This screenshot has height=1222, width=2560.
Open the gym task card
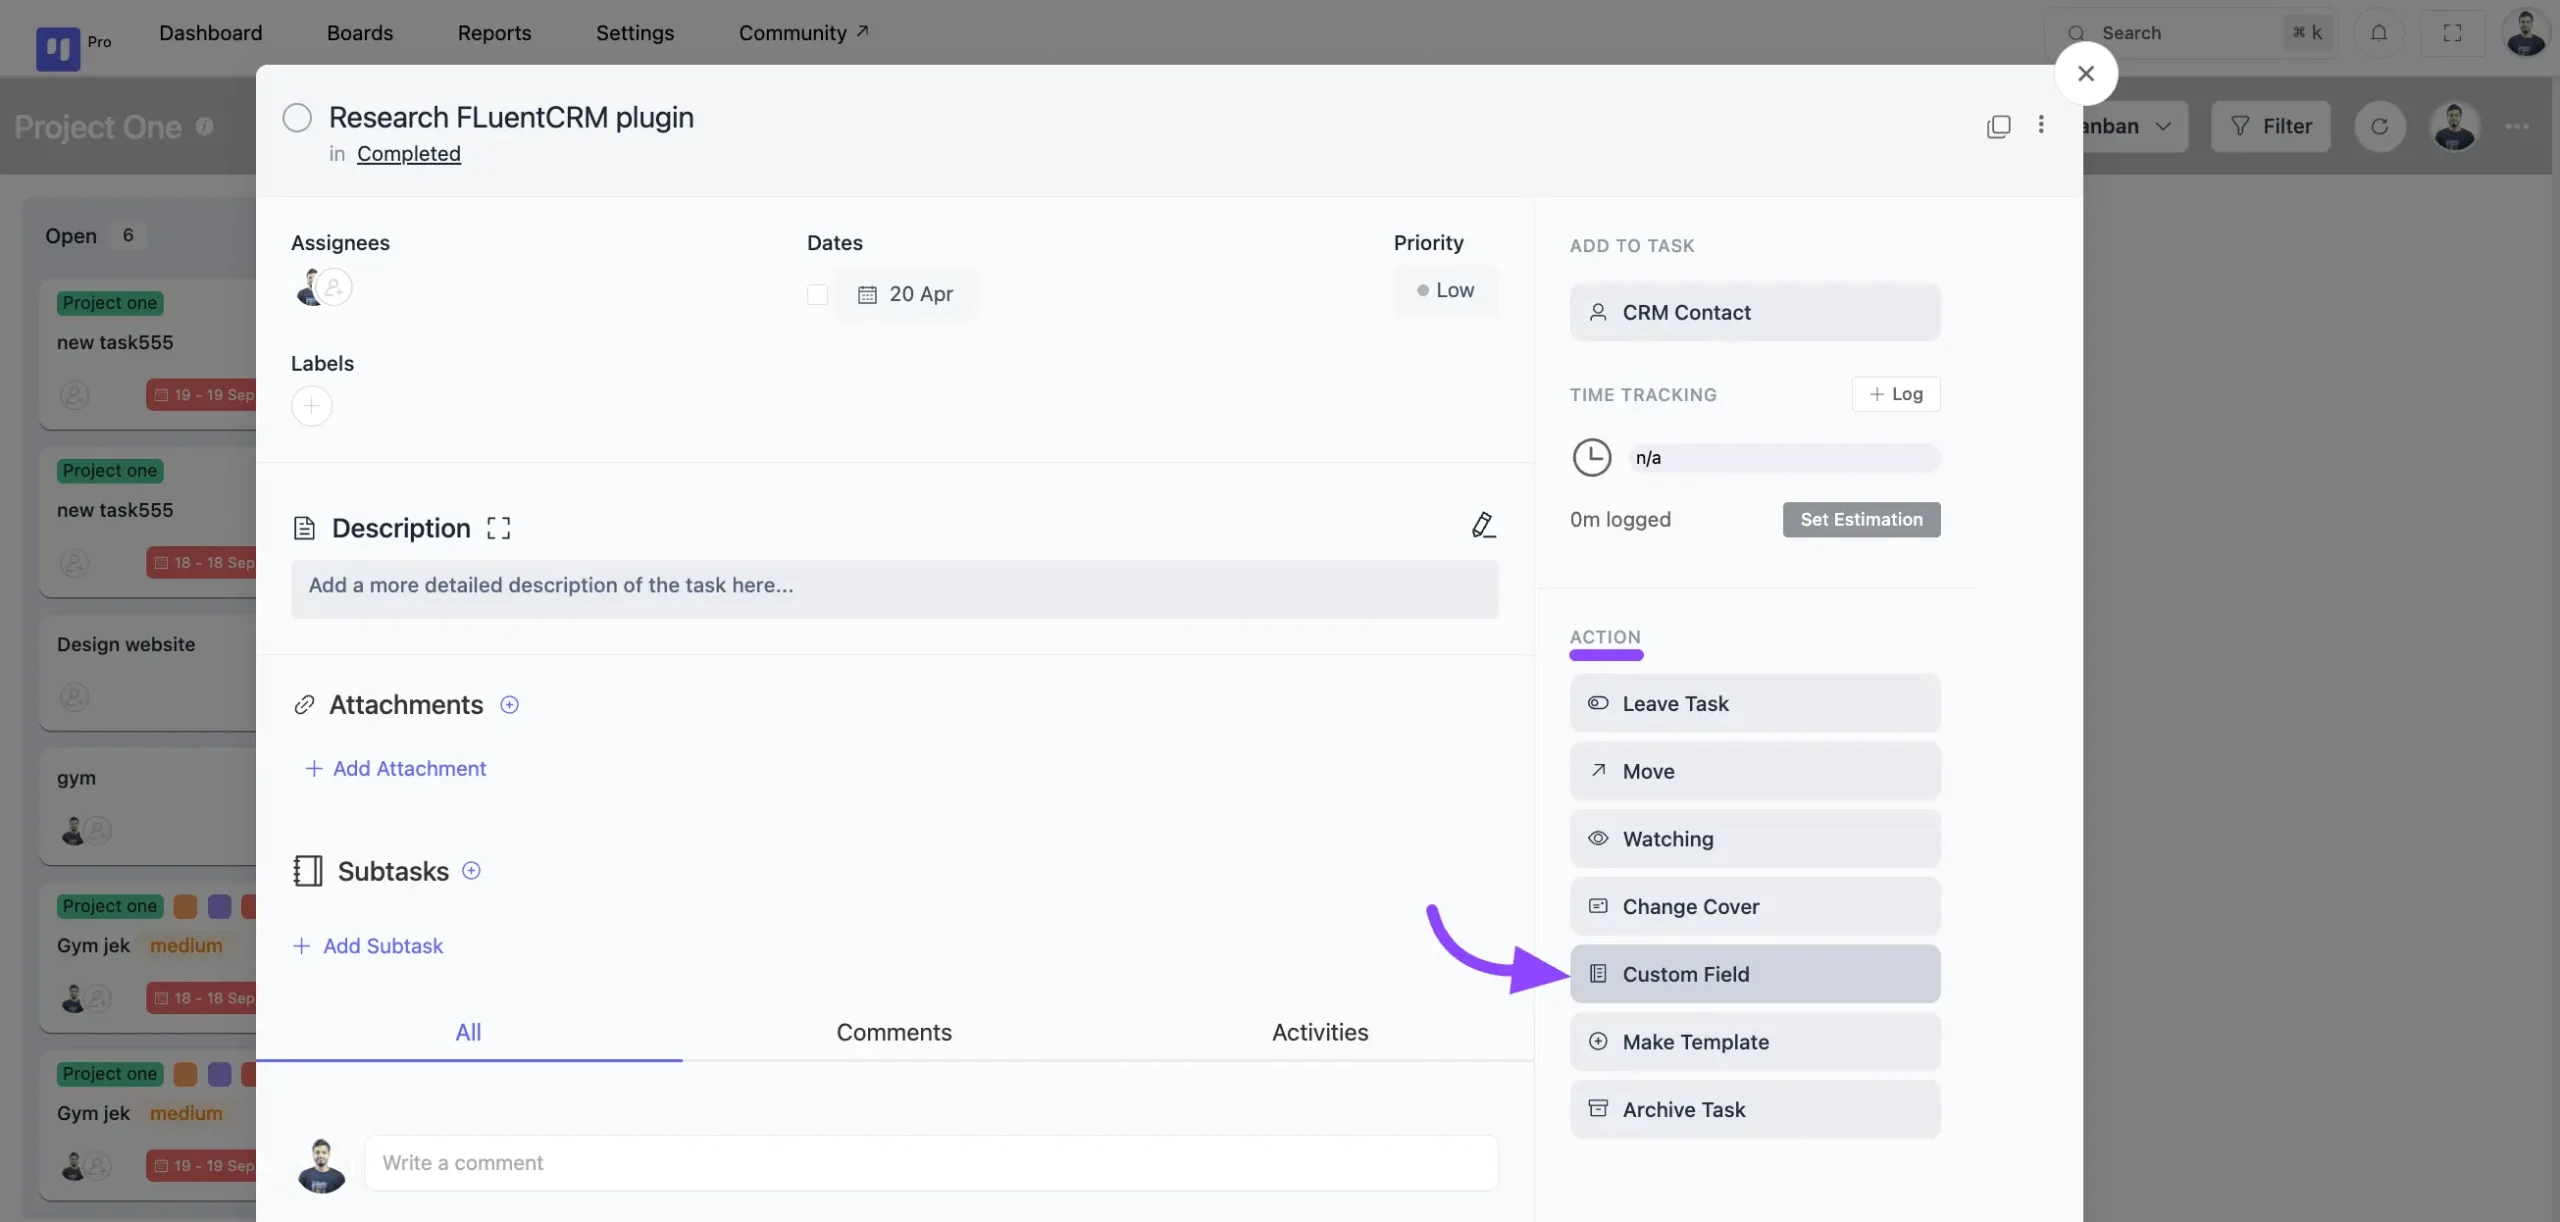point(148,805)
